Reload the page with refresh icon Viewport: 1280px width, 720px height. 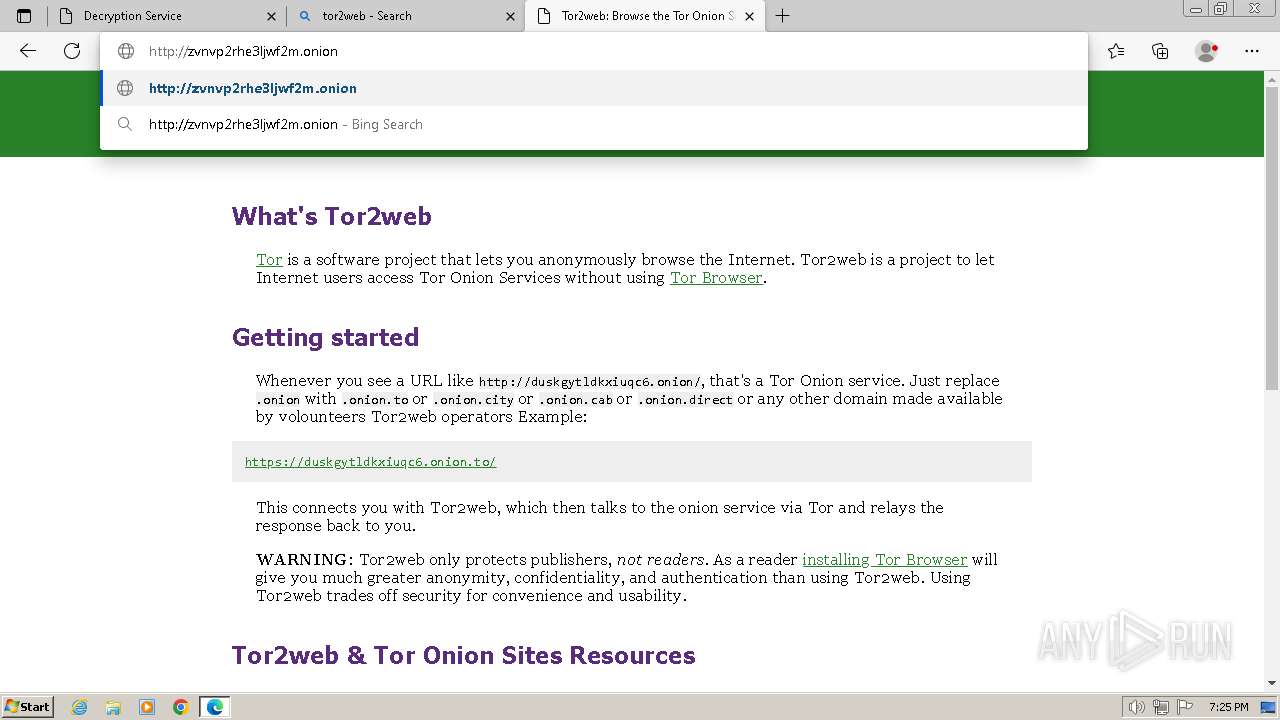tap(72, 51)
